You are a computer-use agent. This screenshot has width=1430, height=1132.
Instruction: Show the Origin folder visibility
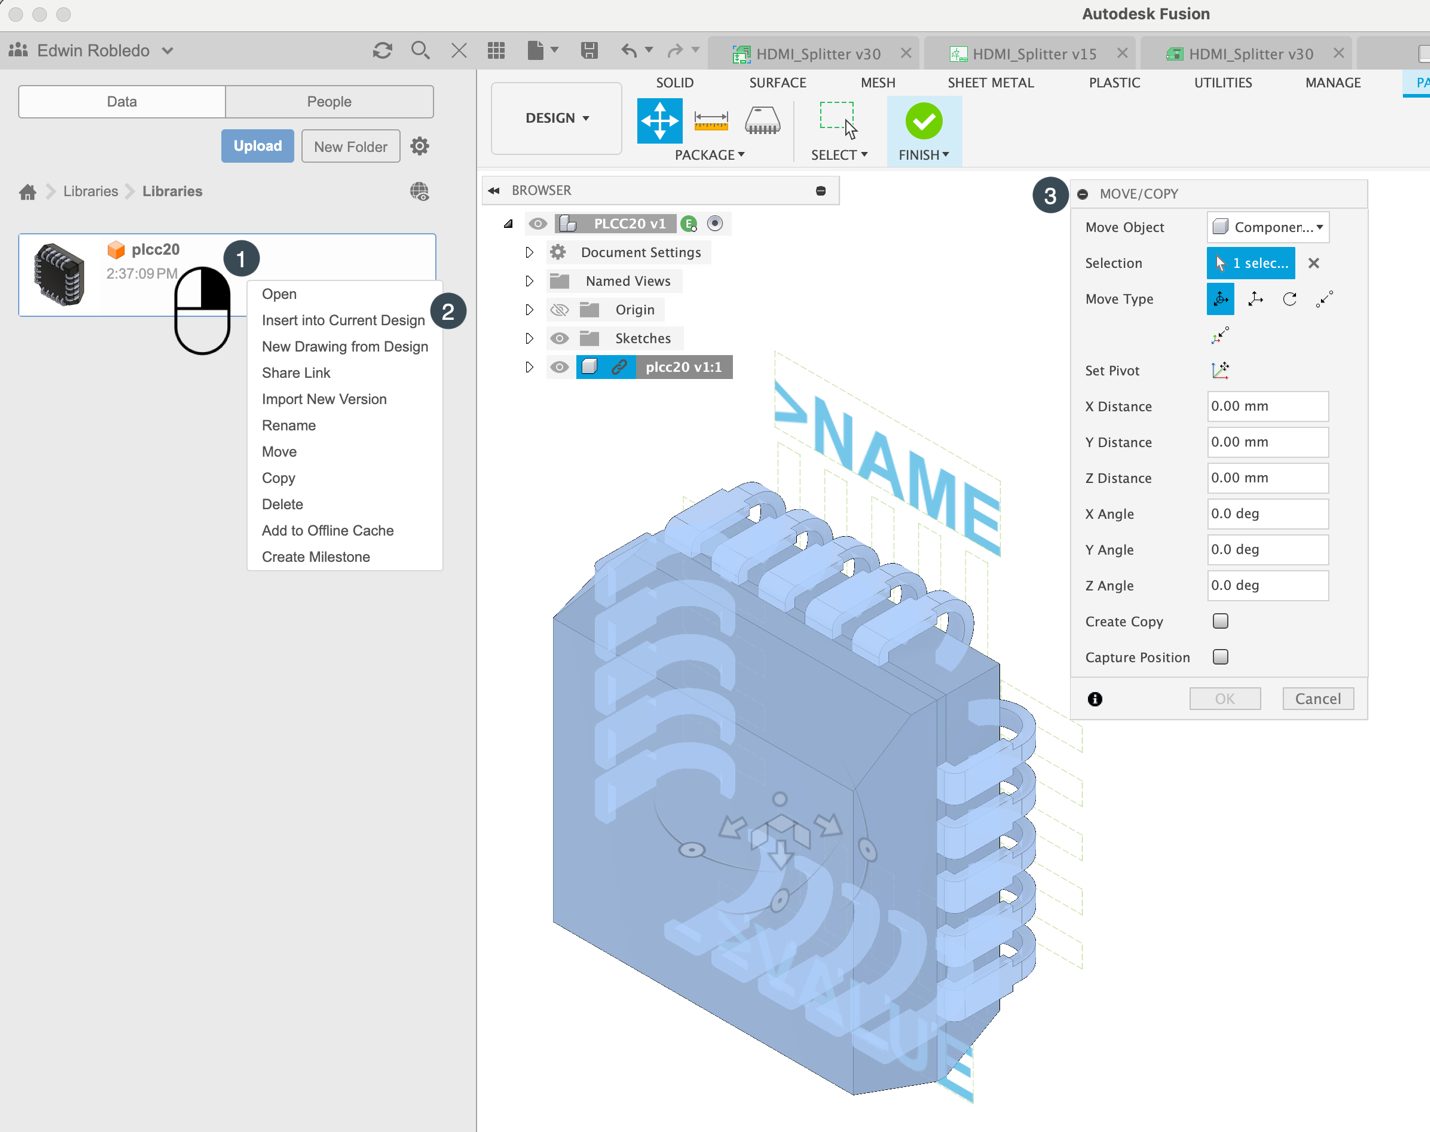[x=559, y=310]
